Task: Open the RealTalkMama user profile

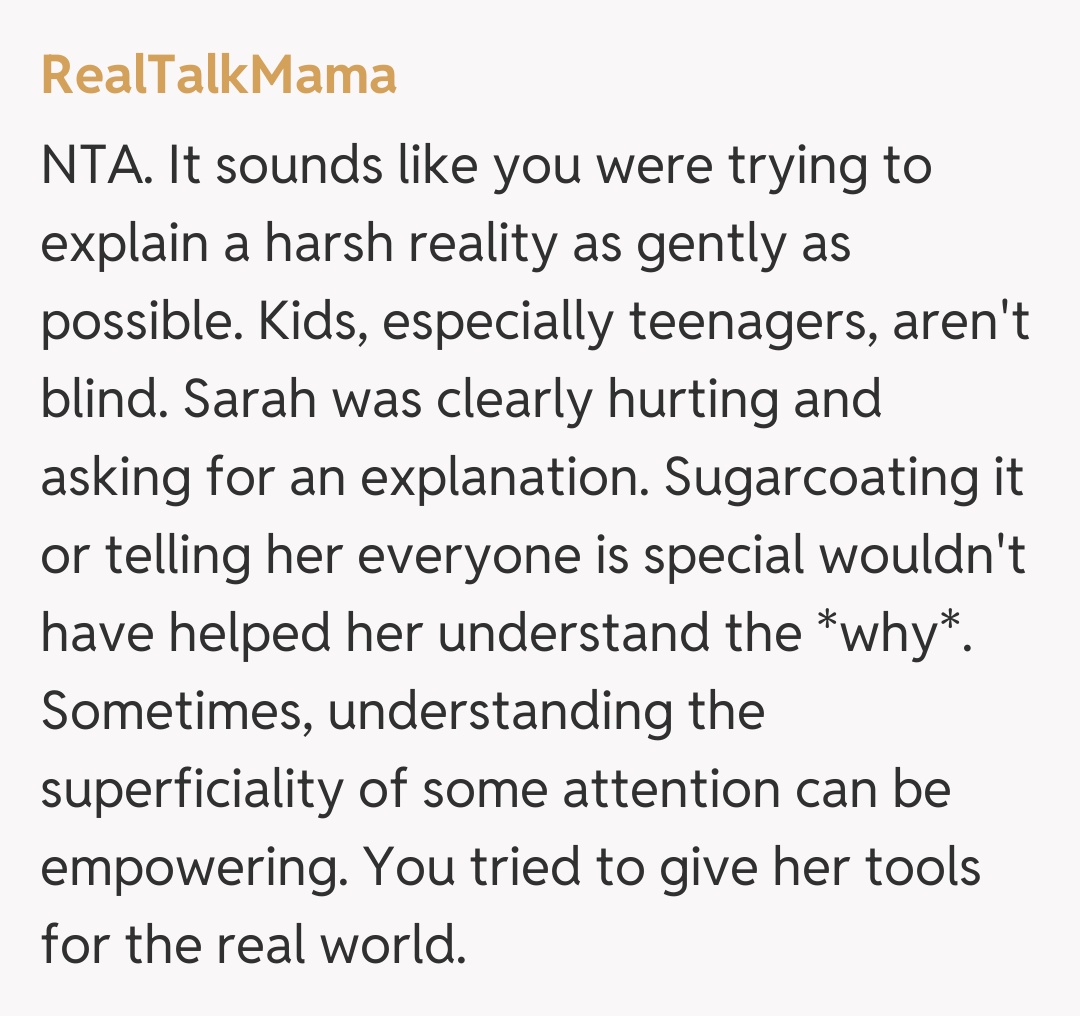Action: [x=219, y=76]
